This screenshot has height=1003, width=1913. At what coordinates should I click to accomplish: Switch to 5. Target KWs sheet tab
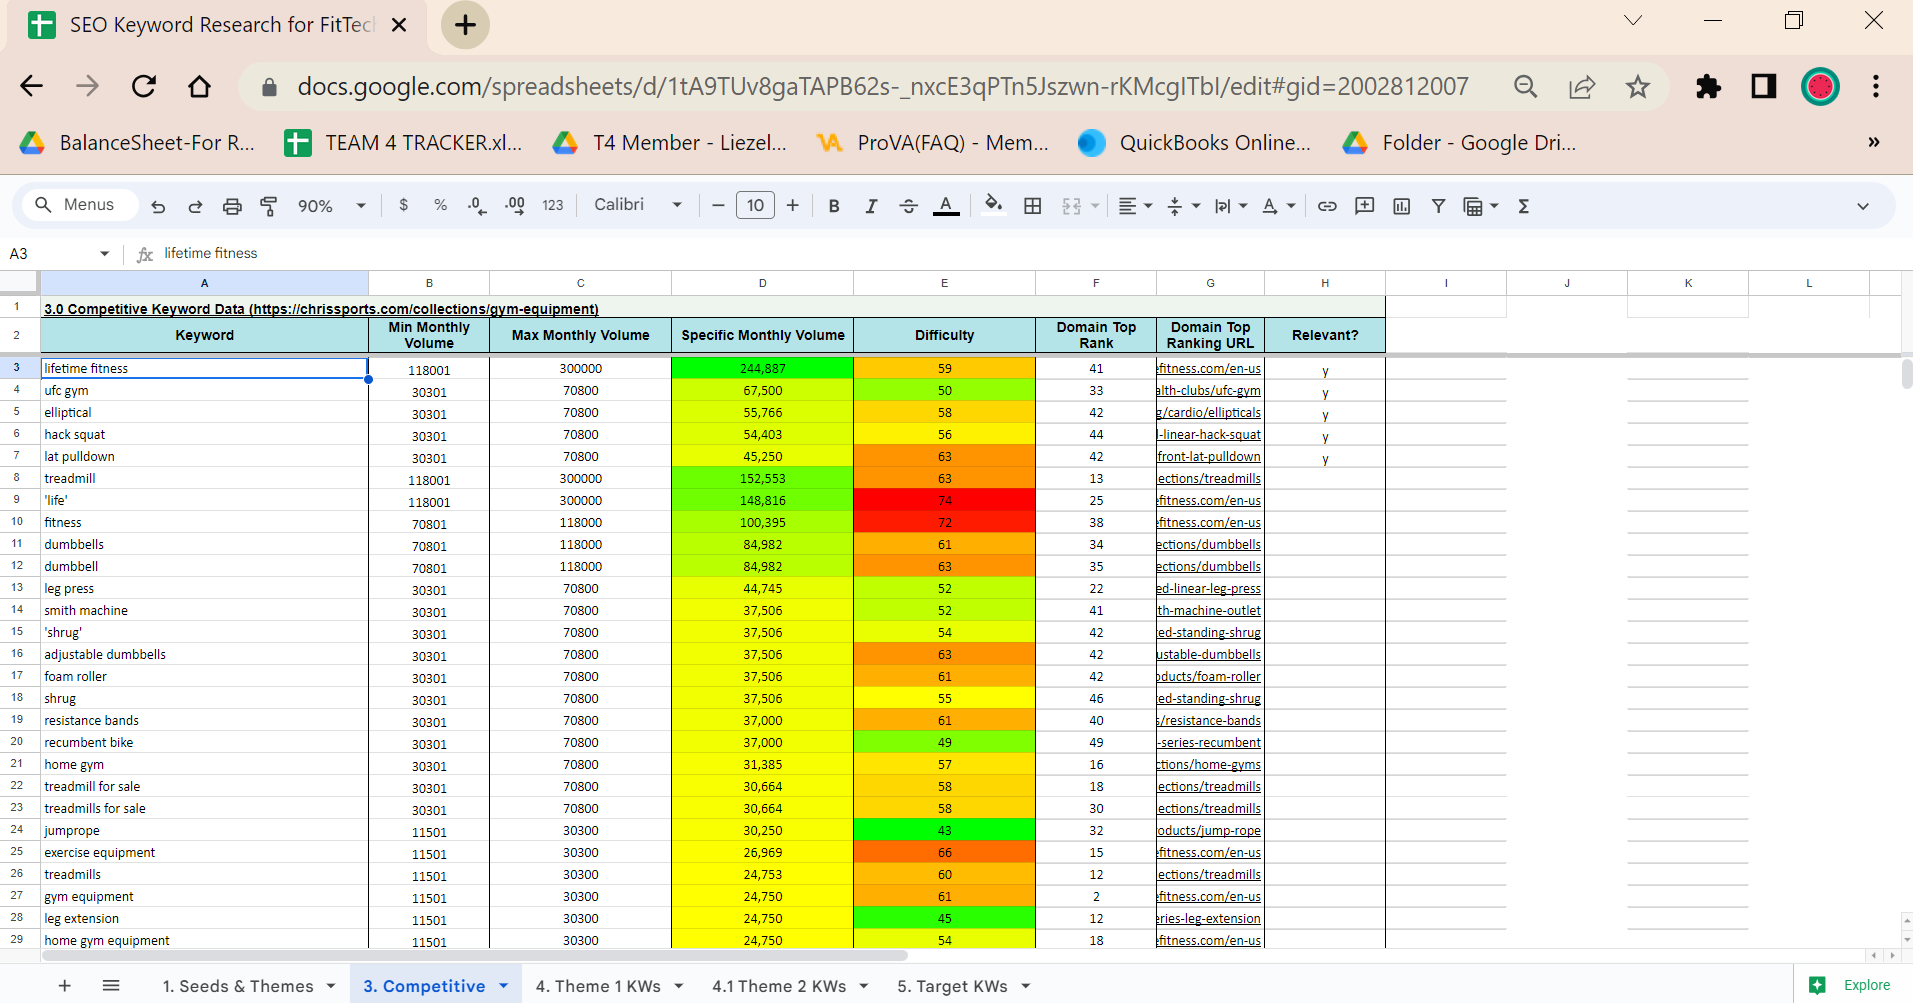952,986
